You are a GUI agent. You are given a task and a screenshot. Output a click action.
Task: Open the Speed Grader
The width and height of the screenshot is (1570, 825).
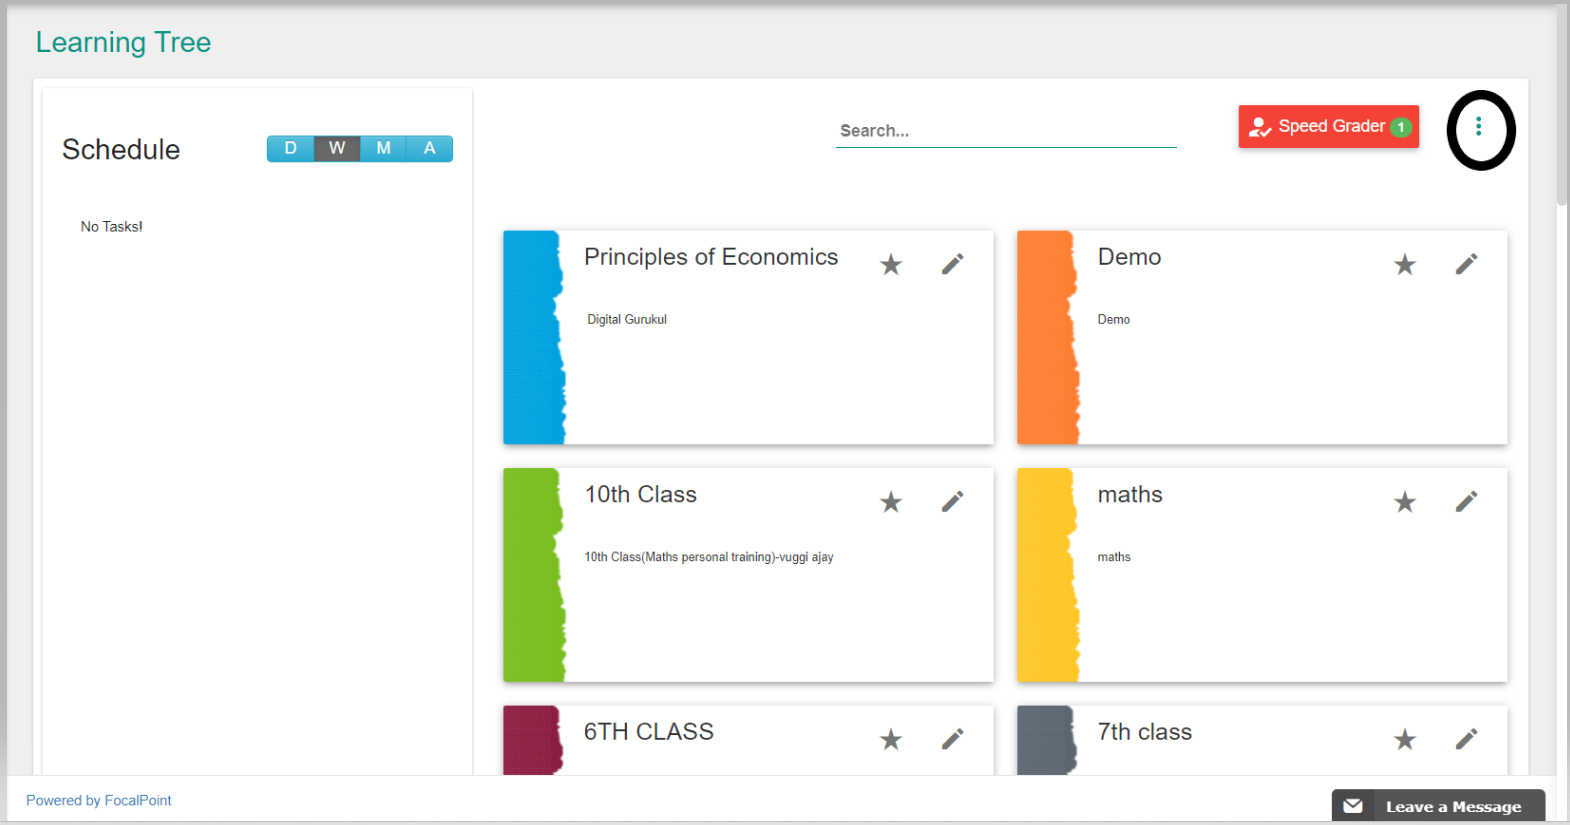pyautogui.click(x=1328, y=127)
